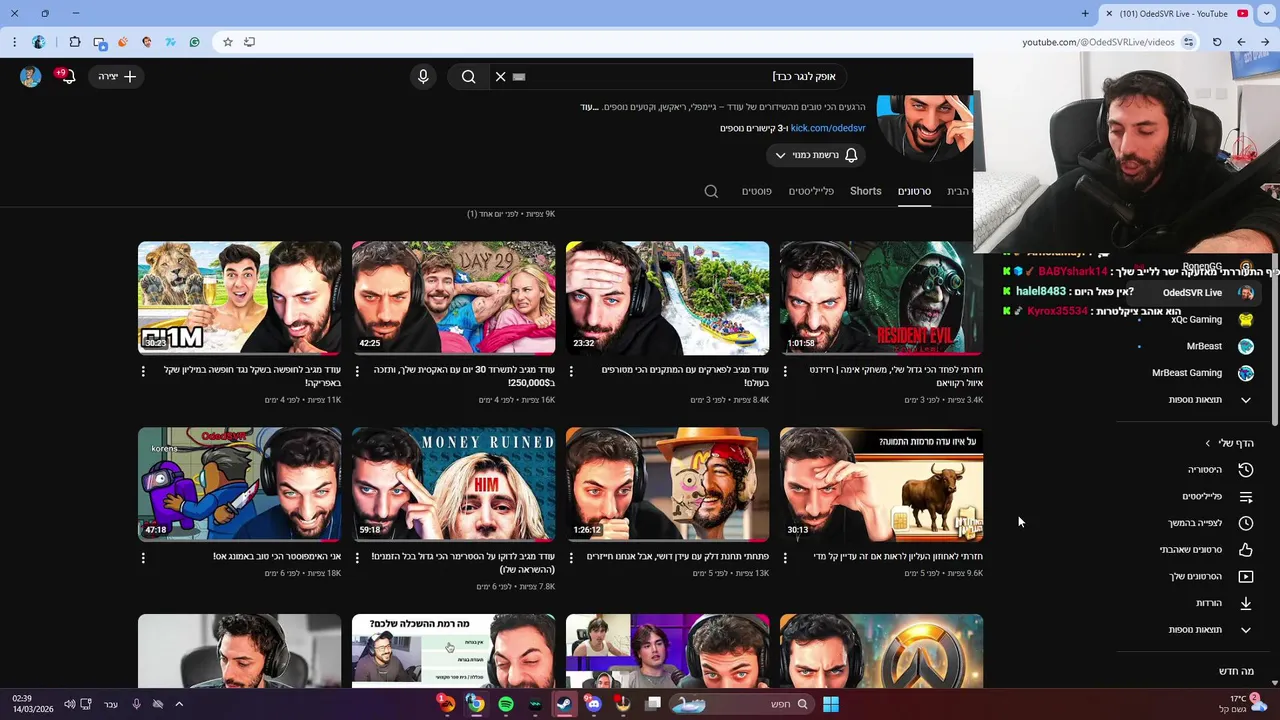Open the YouTube notifications bell with +9 badge
Viewport: 1280px width, 720px height.
click(x=67, y=76)
